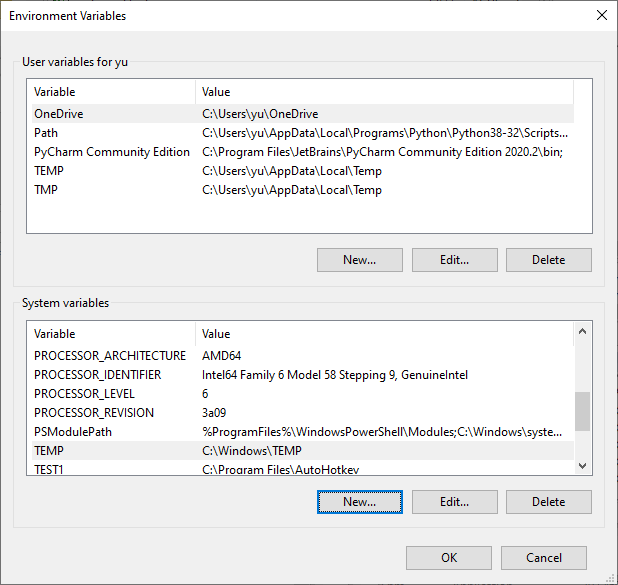Select the PSModulePath system variable

click(303, 432)
